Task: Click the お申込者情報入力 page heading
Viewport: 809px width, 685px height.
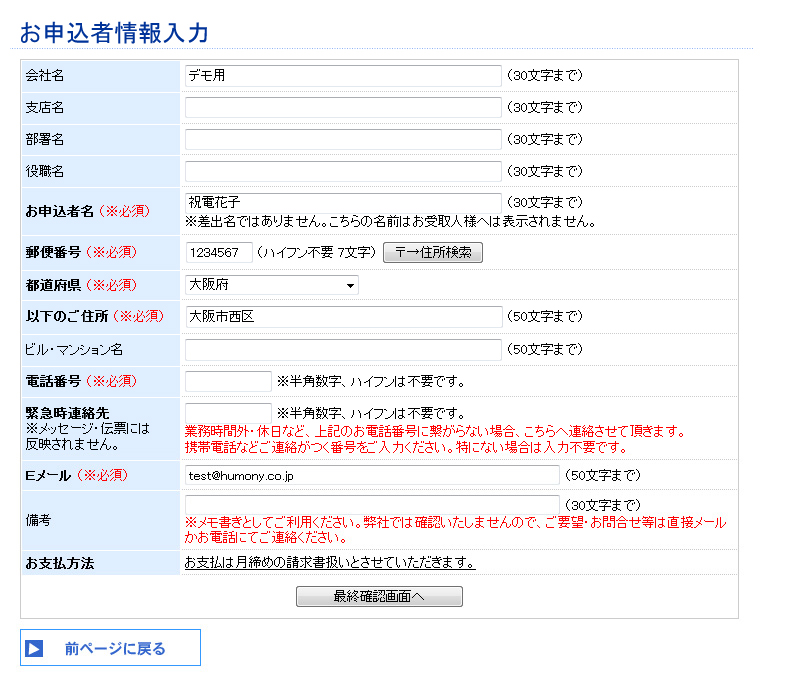Action: 114,33
